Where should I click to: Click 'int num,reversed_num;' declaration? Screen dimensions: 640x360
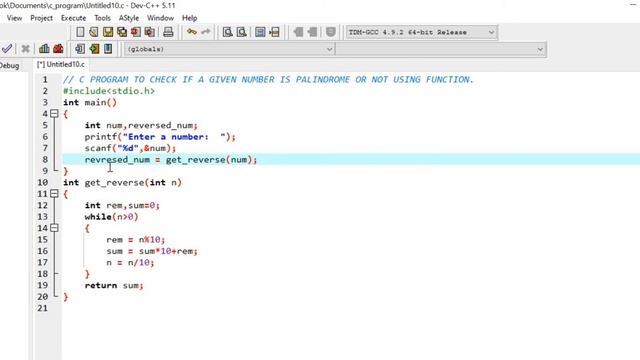pos(141,125)
